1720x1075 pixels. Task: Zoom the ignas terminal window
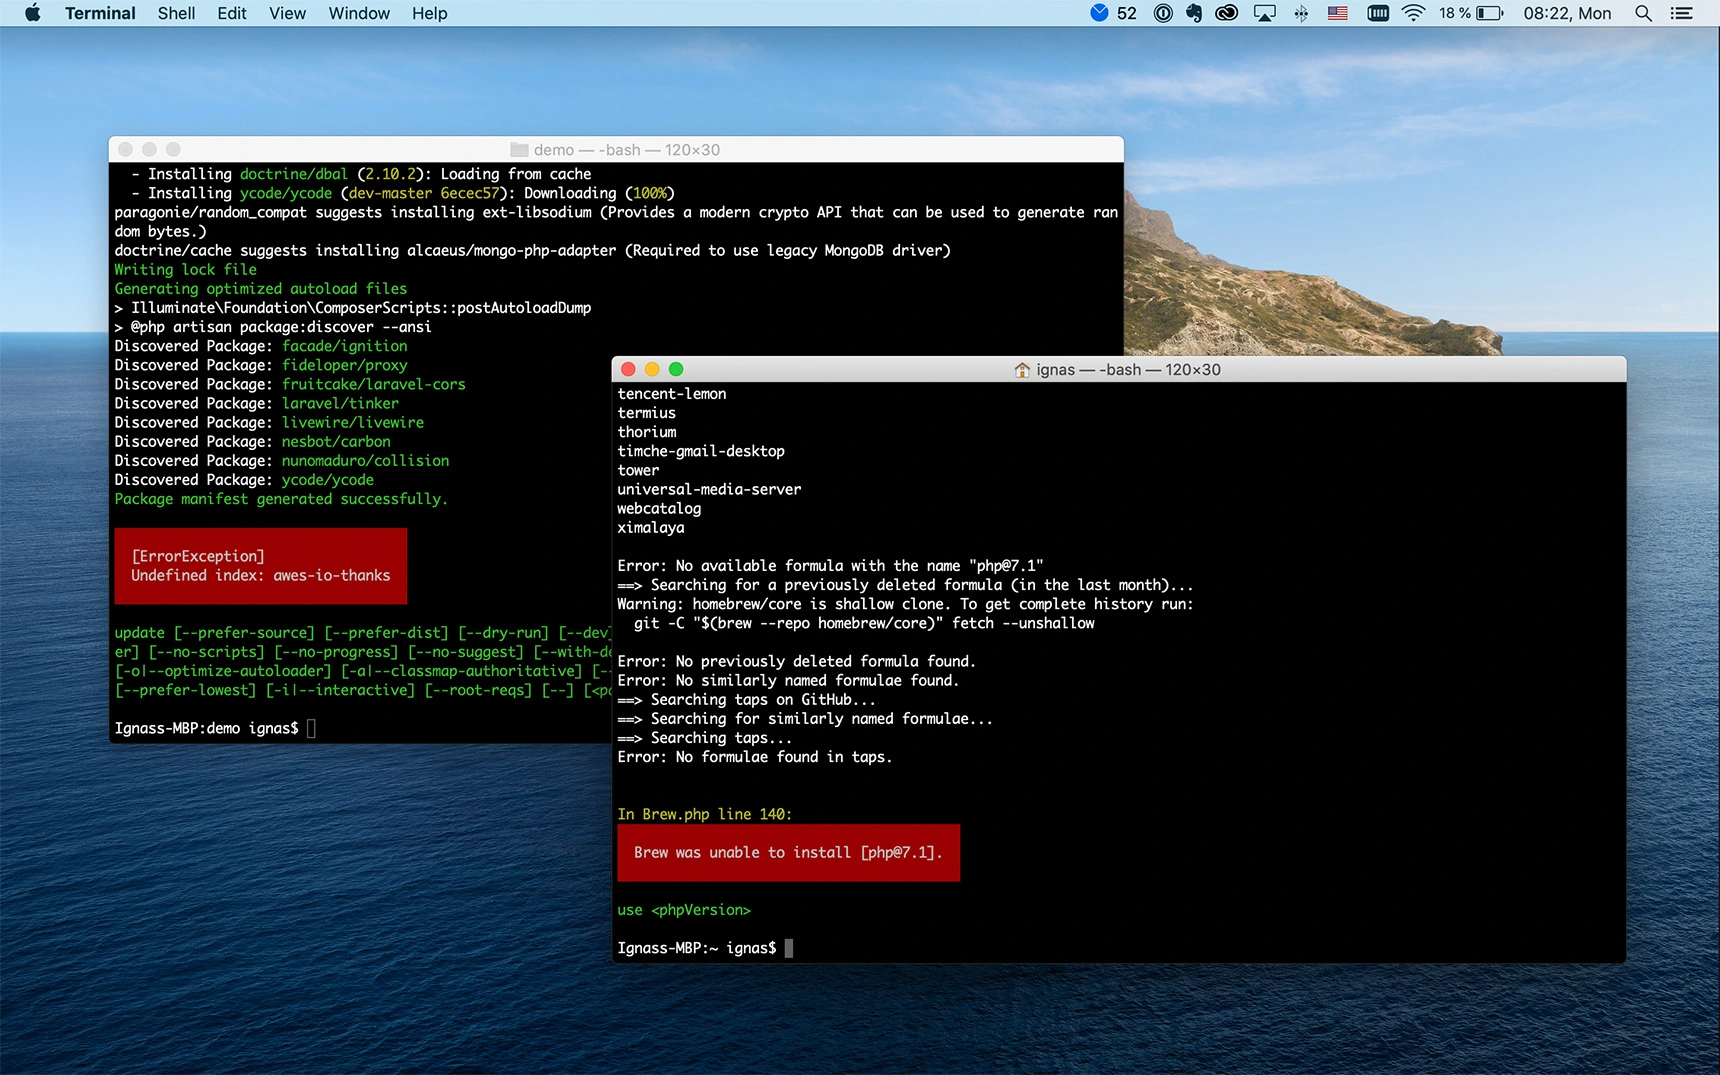coord(676,369)
